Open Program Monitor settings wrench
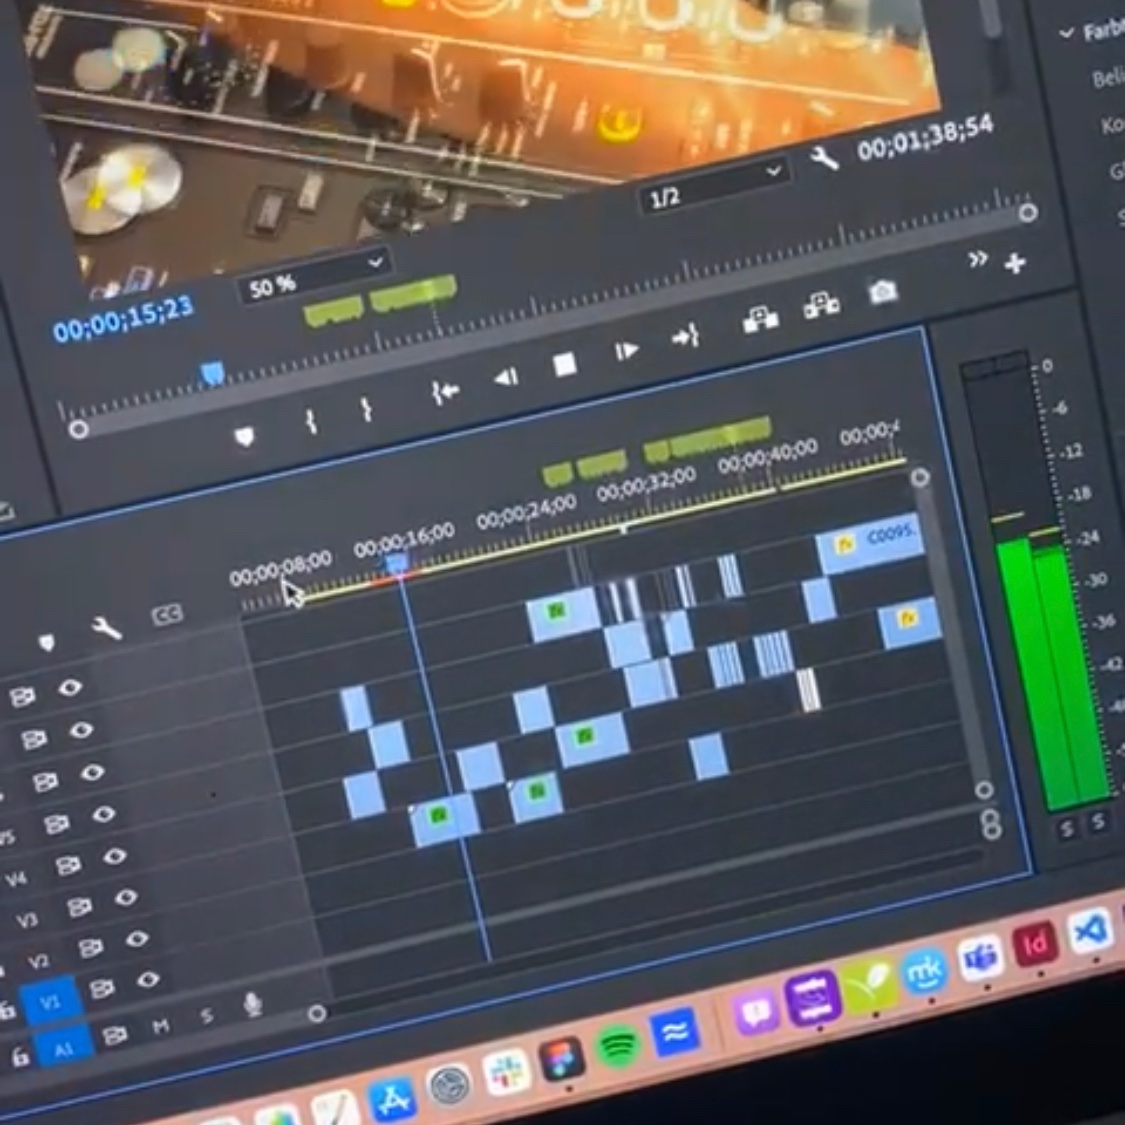Image resolution: width=1125 pixels, height=1125 pixels. [x=824, y=158]
